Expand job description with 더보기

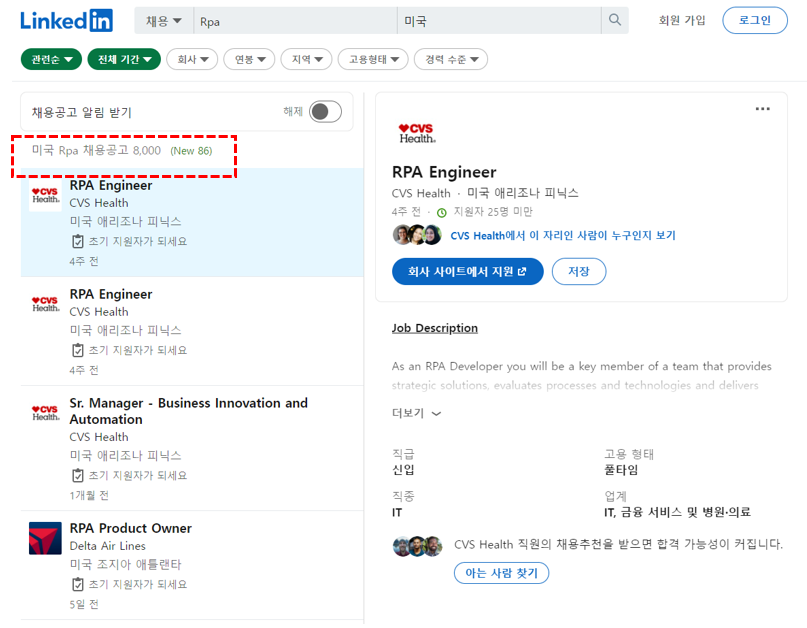pos(416,413)
